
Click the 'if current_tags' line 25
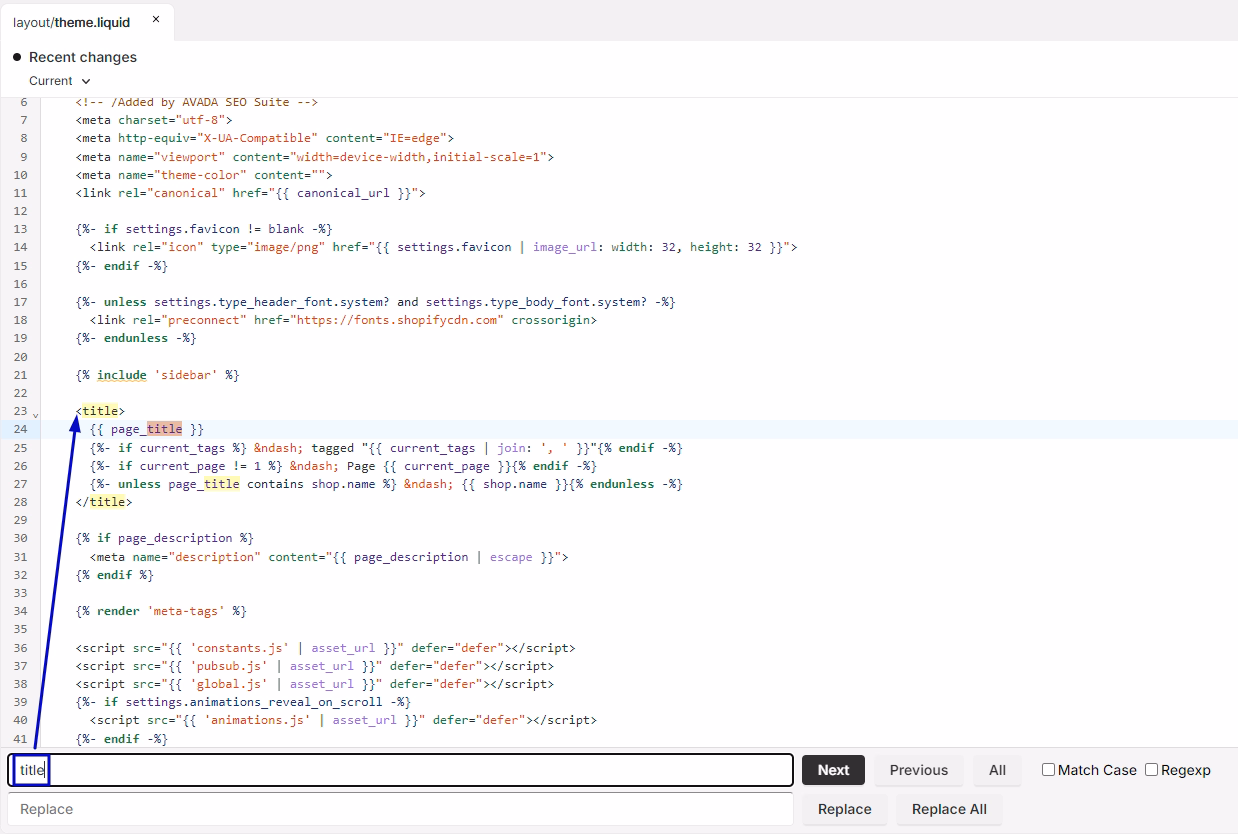point(386,448)
